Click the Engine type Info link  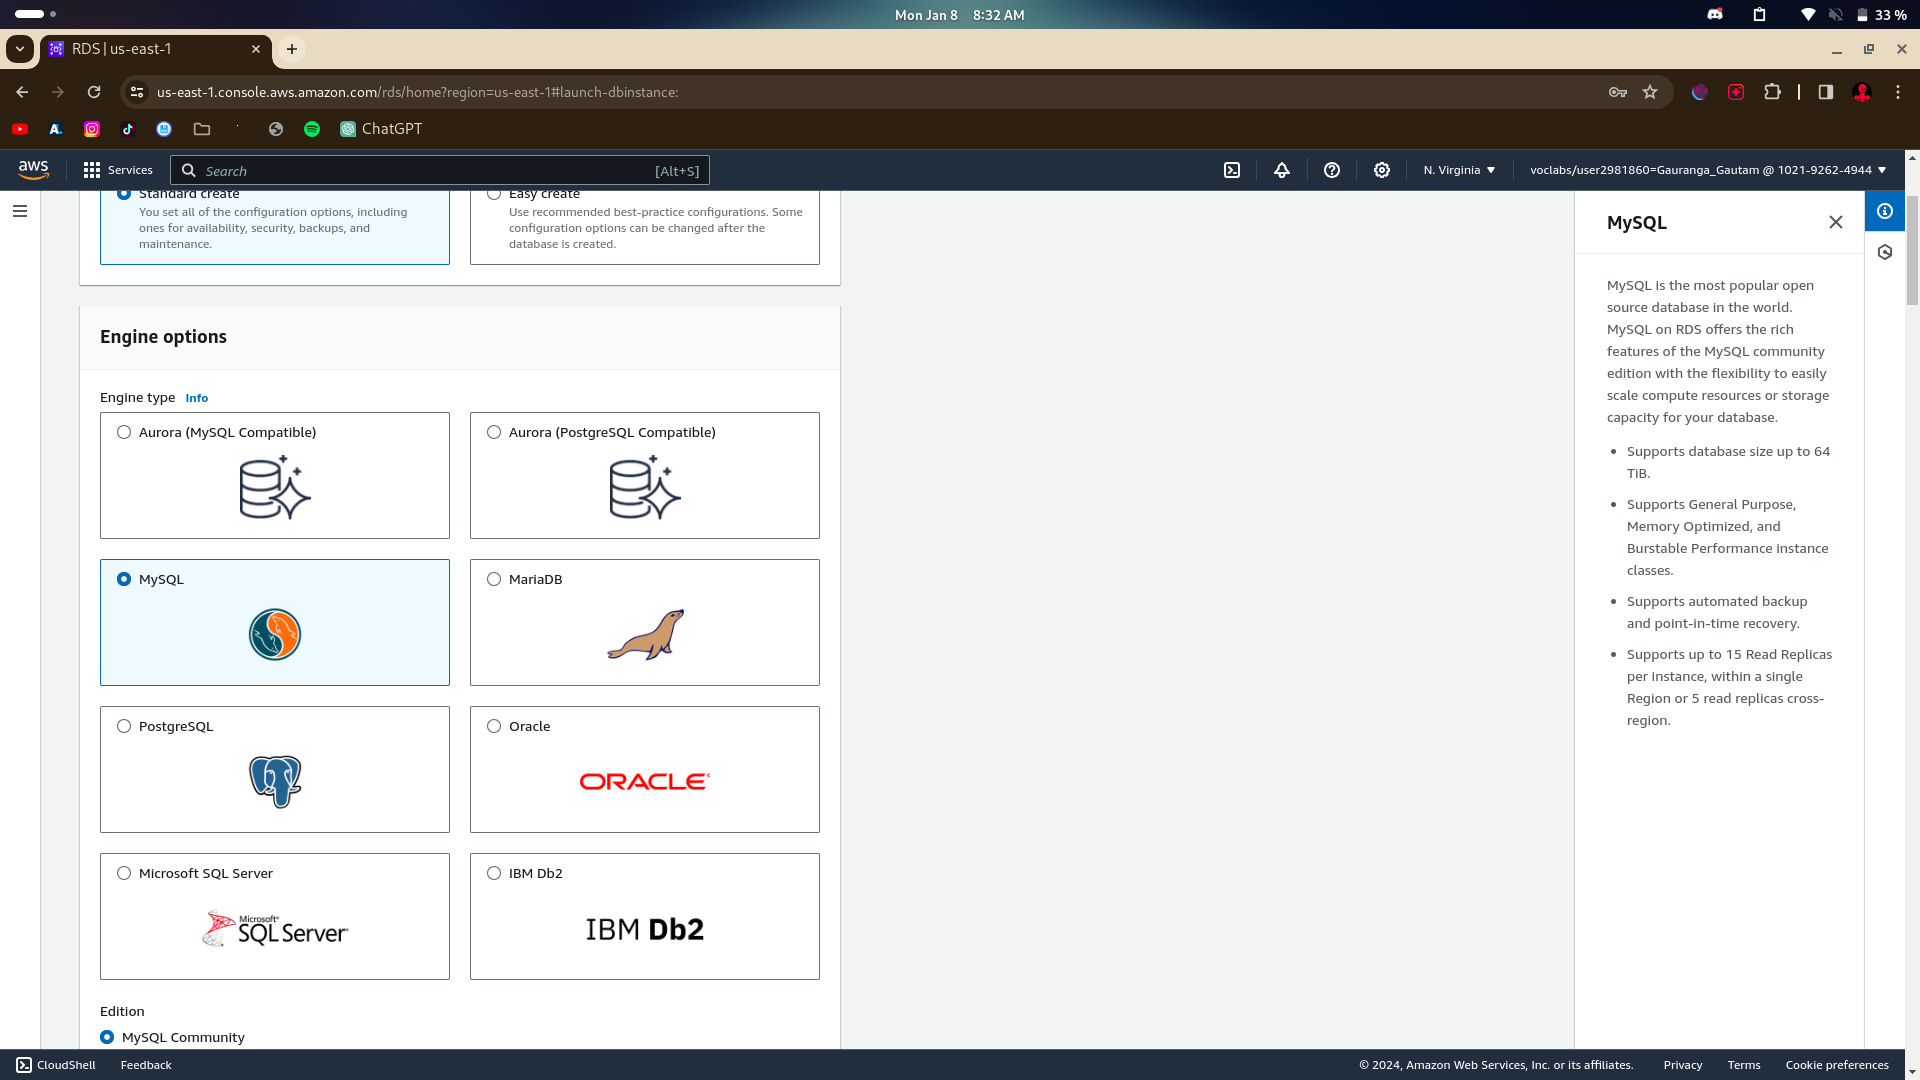[x=196, y=398]
